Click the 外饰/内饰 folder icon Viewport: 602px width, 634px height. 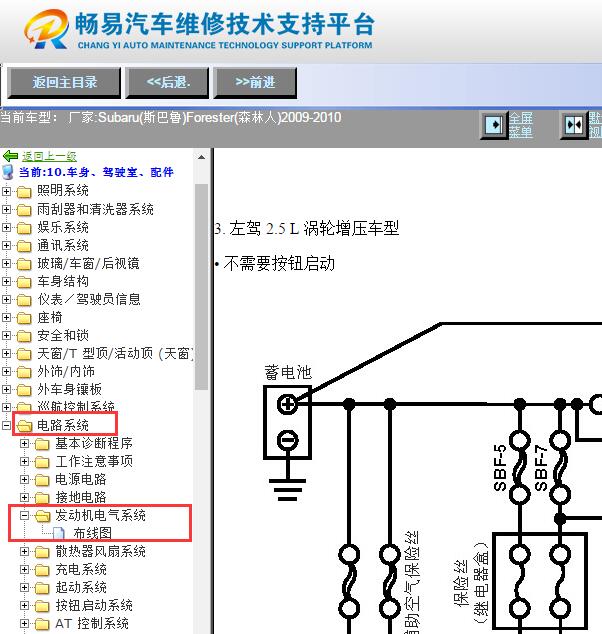[x=24, y=372]
